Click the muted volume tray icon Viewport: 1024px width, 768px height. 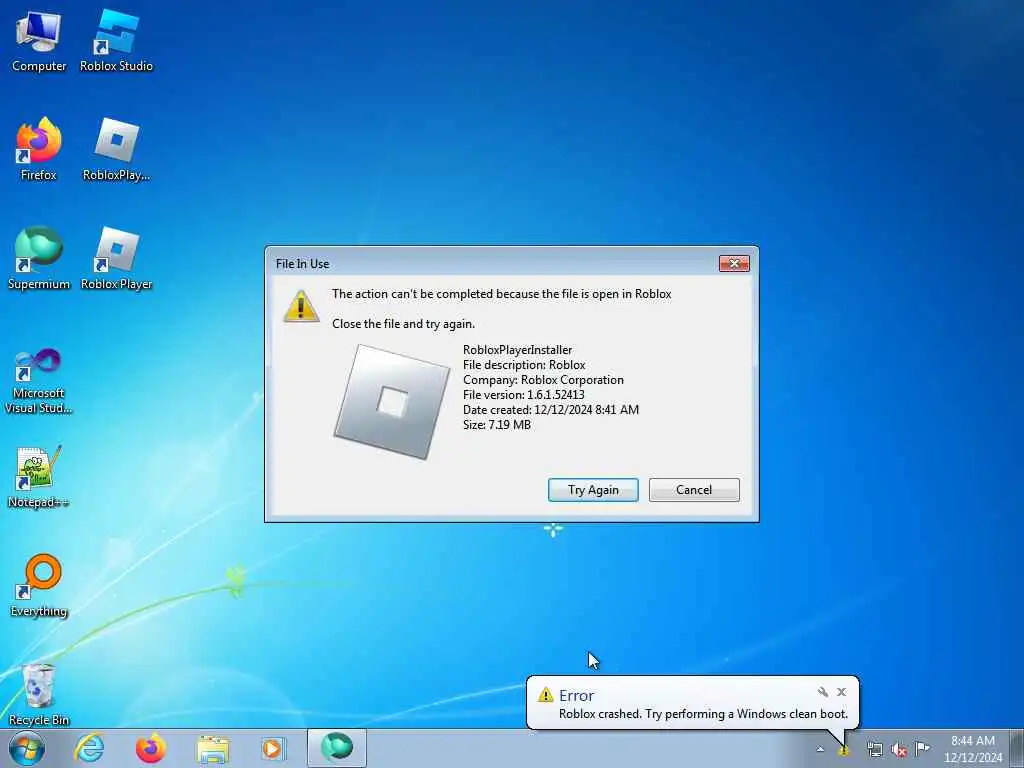click(899, 749)
